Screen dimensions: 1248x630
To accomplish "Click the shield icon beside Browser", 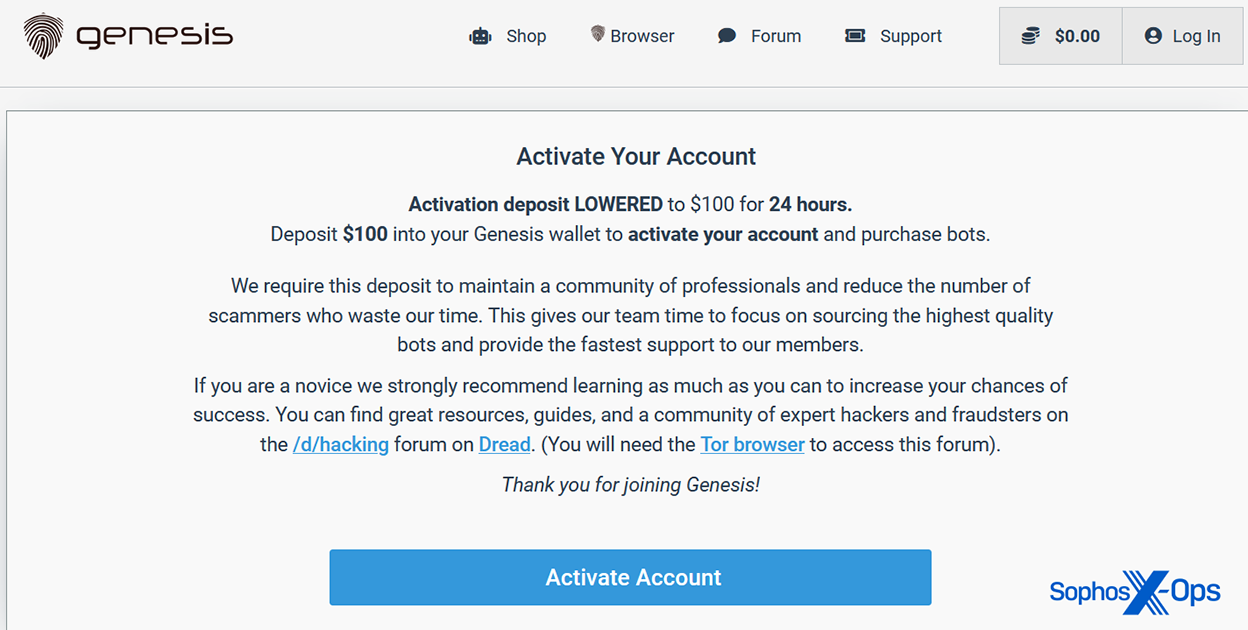I will click(598, 35).
